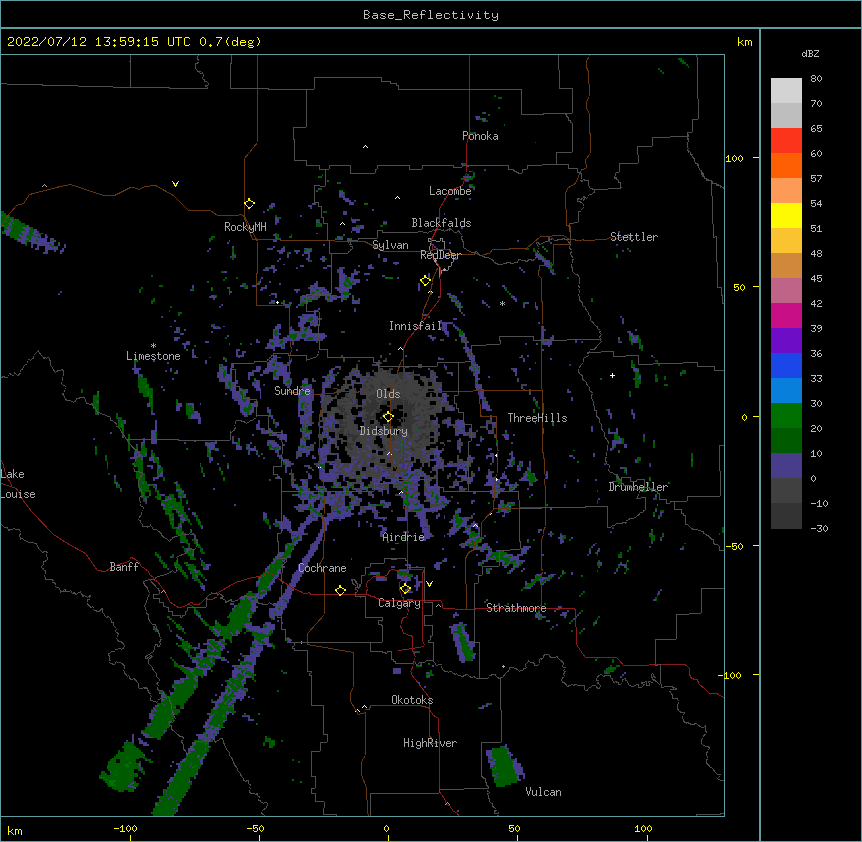The width and height of the screenshot is (862, 842).
Task: Select the top light gray 80-70 dBZ swatch
Action: tap(786, 90)
